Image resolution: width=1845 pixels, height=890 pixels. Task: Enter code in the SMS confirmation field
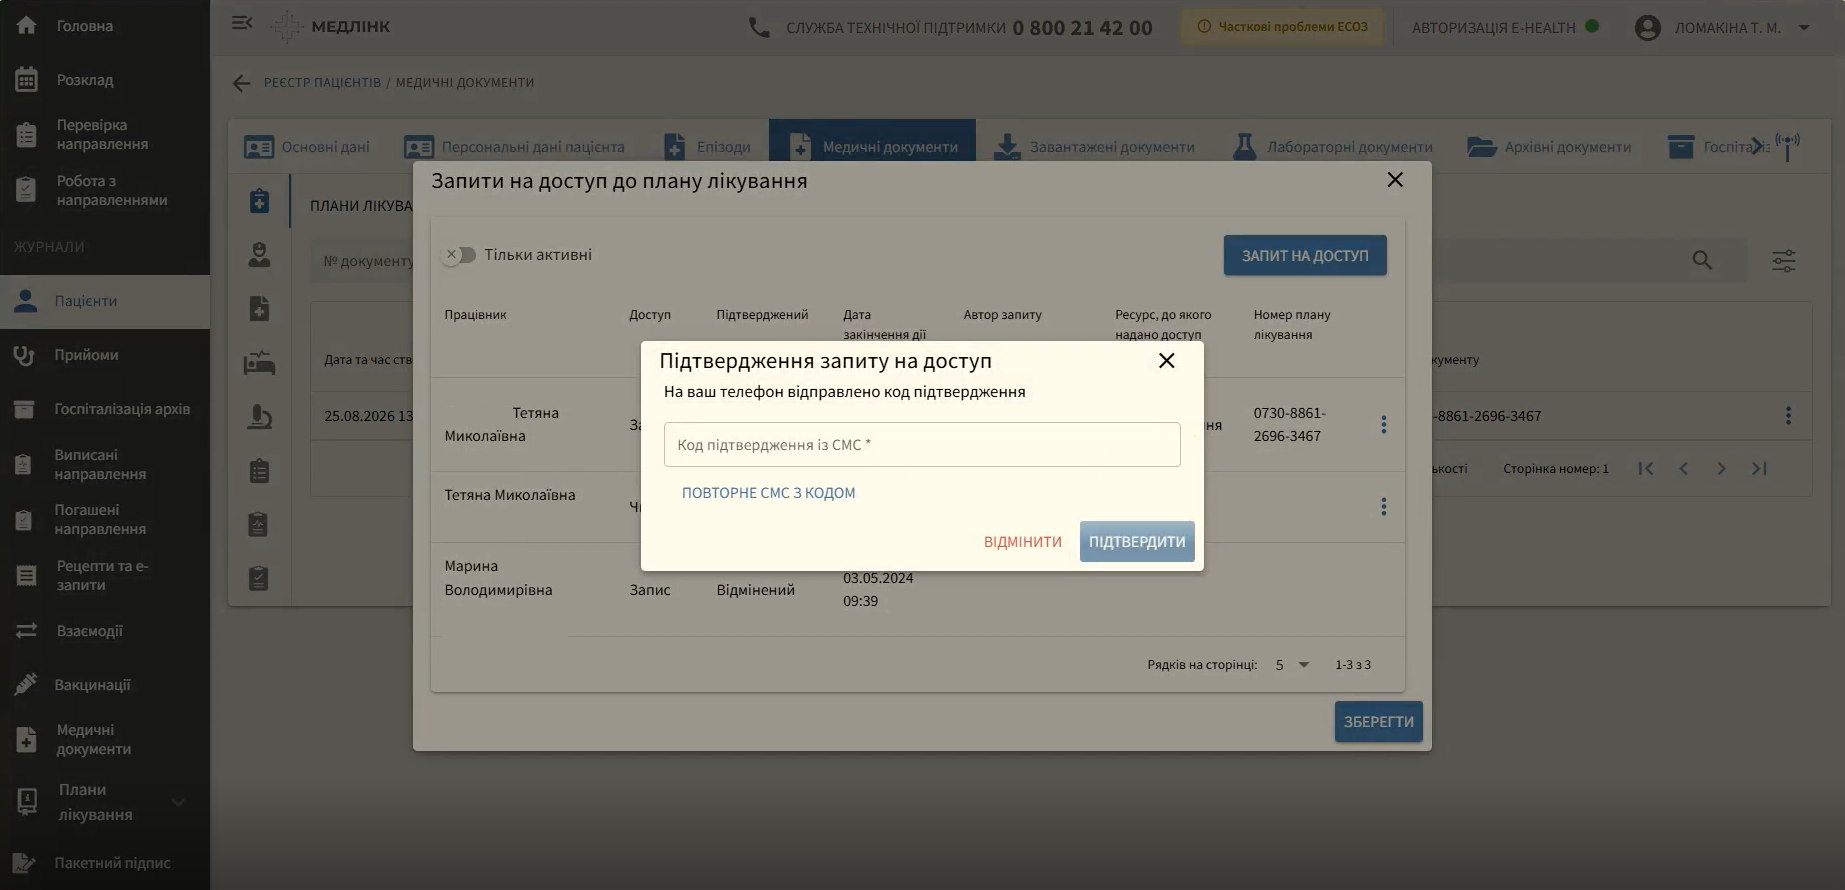(x=922, y=445)
